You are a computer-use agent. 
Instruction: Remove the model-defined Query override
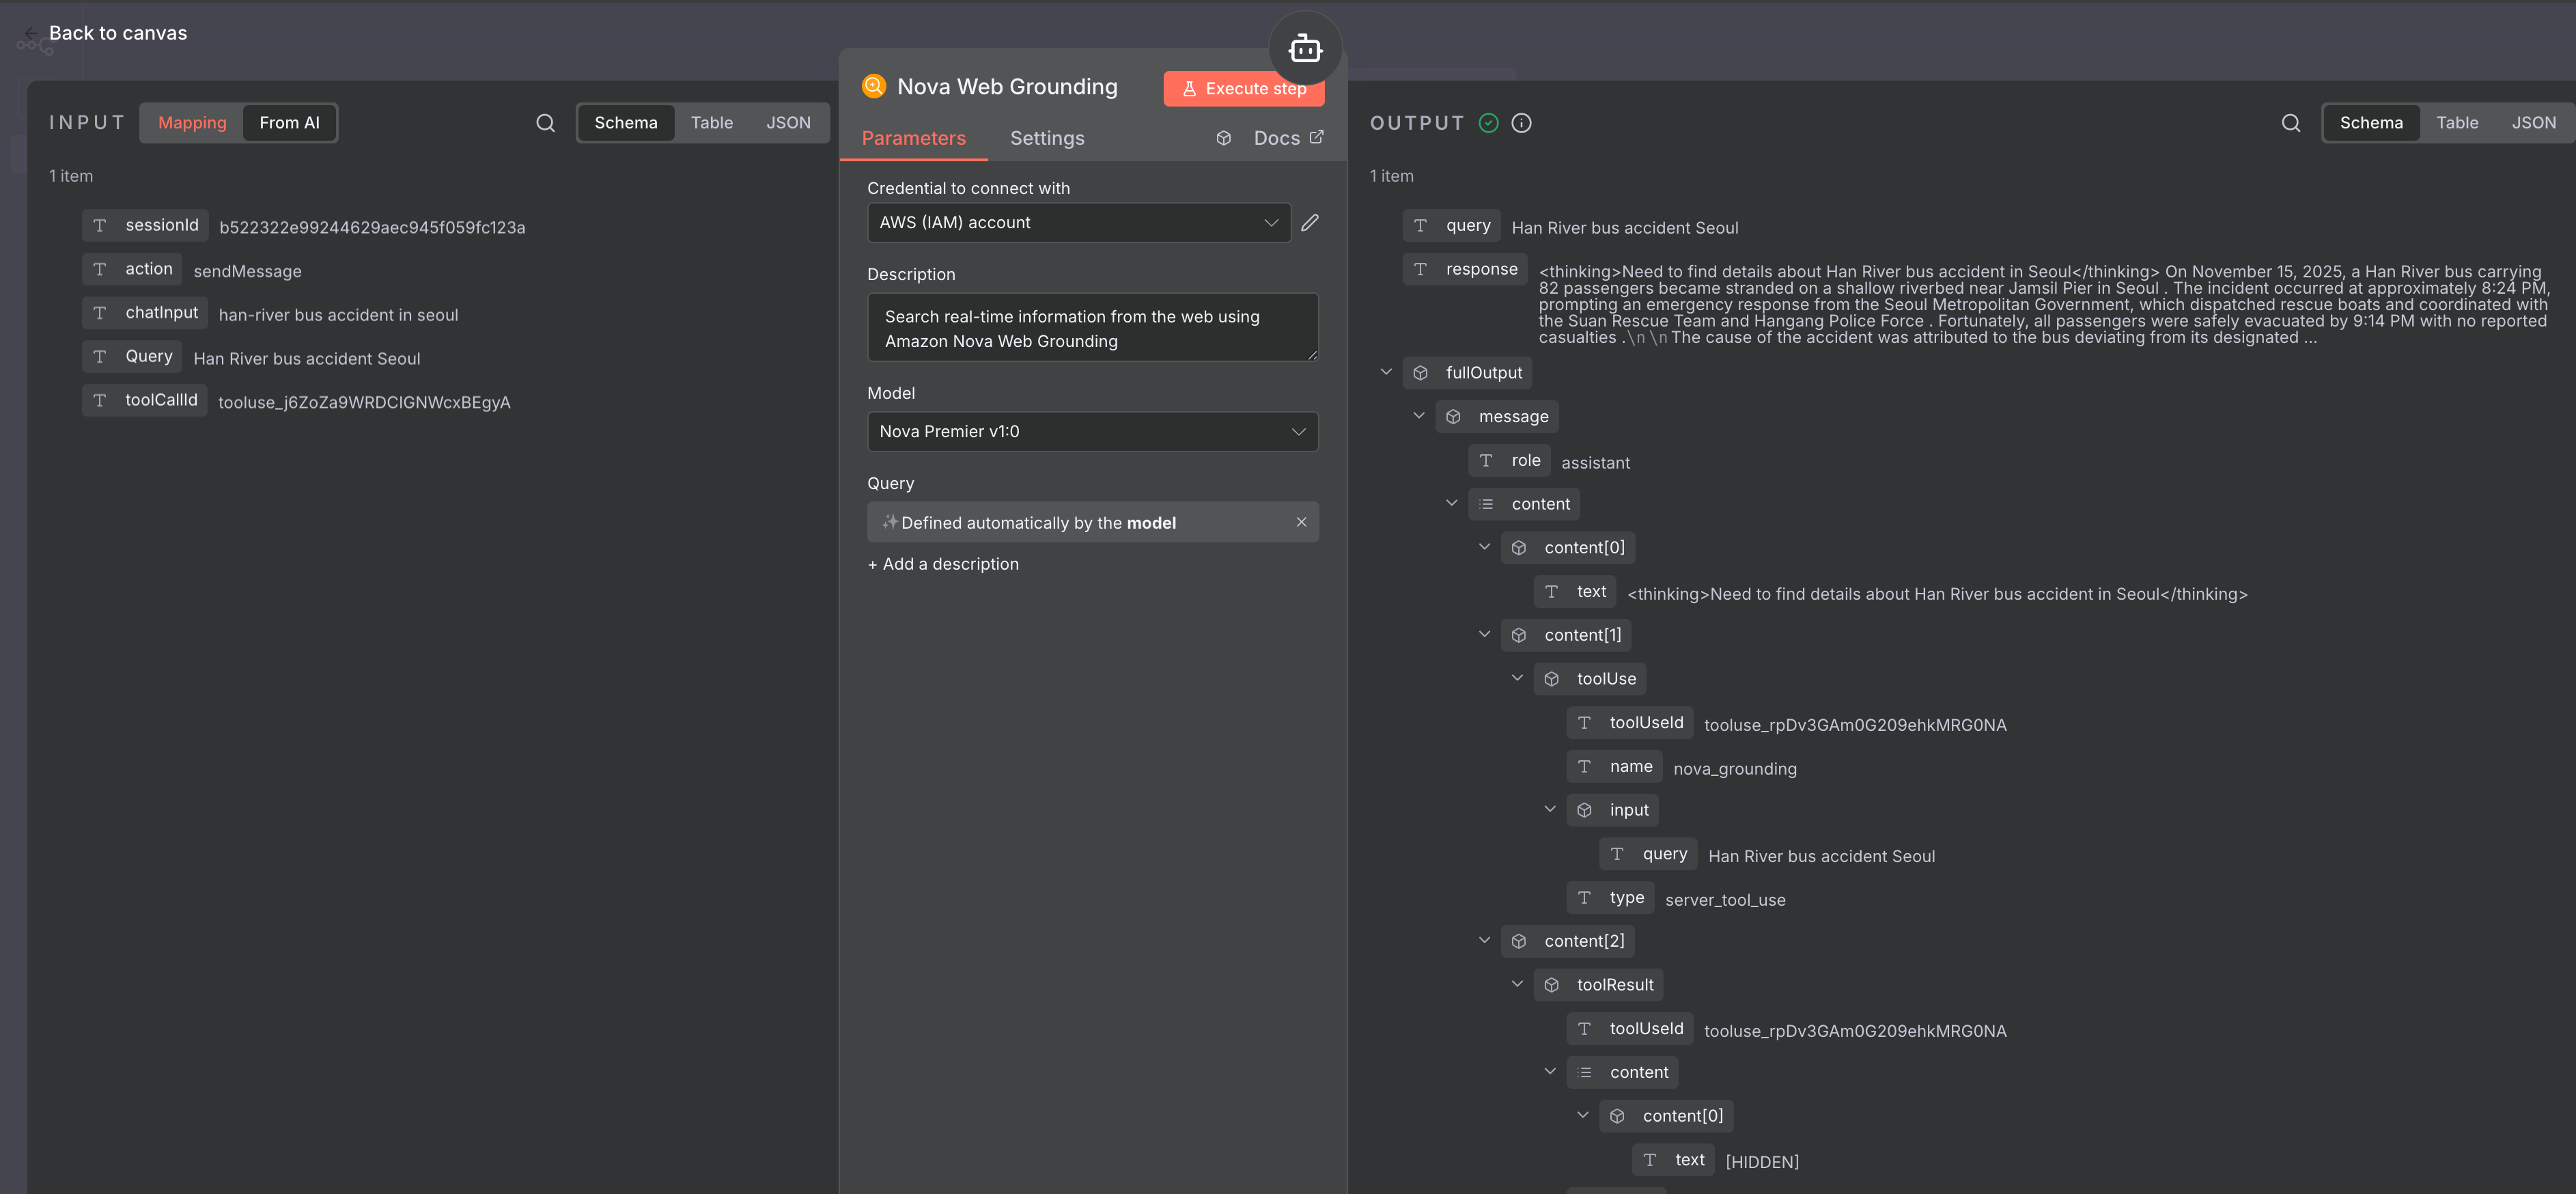tap(1301, 522)
